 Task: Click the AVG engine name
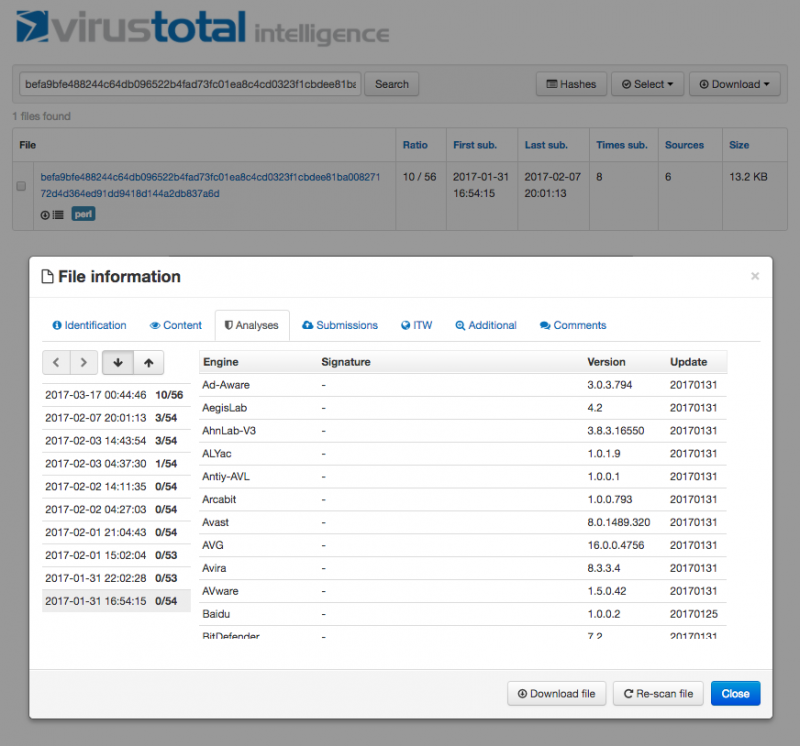point(213,545)
